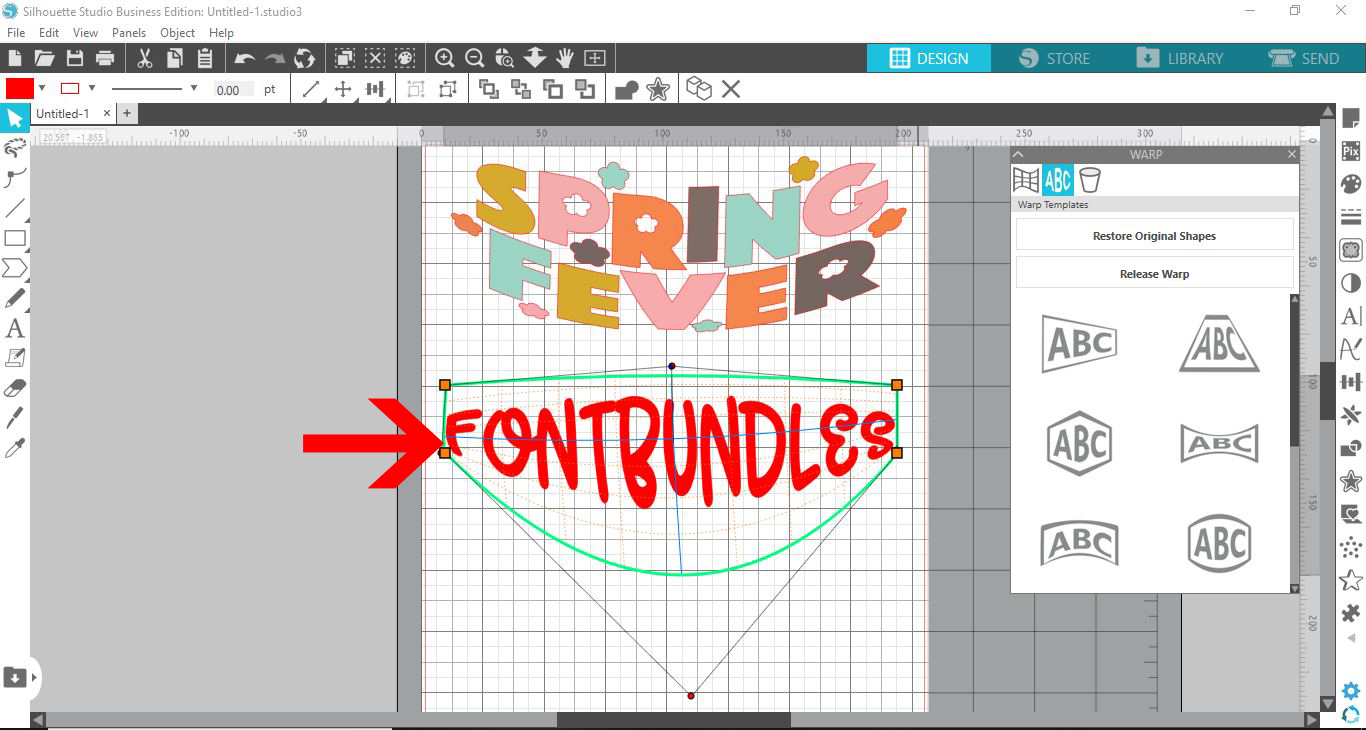Switch to the LIBRARY tab
The height and width of the screenshot is (730, 1366).
(1179, 58)
